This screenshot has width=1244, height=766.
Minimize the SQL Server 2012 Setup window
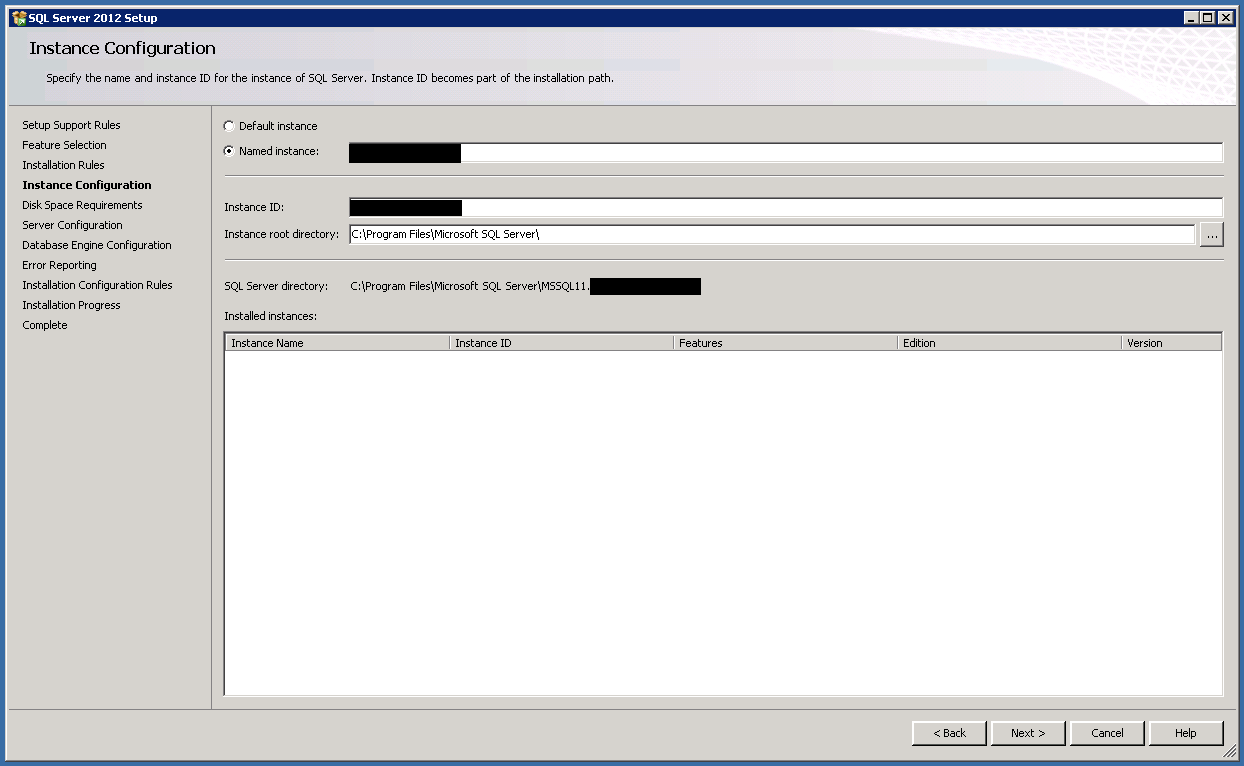[1191, 17]
